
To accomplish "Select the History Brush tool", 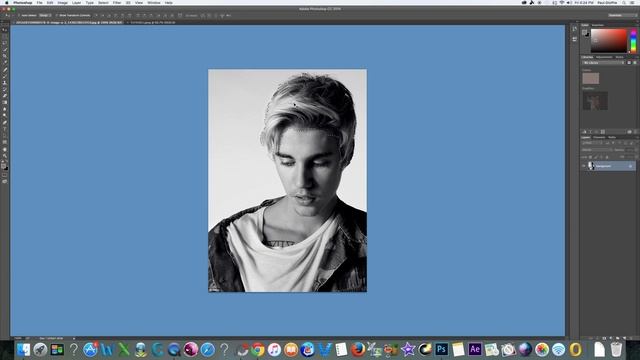I will coord(5,89).
